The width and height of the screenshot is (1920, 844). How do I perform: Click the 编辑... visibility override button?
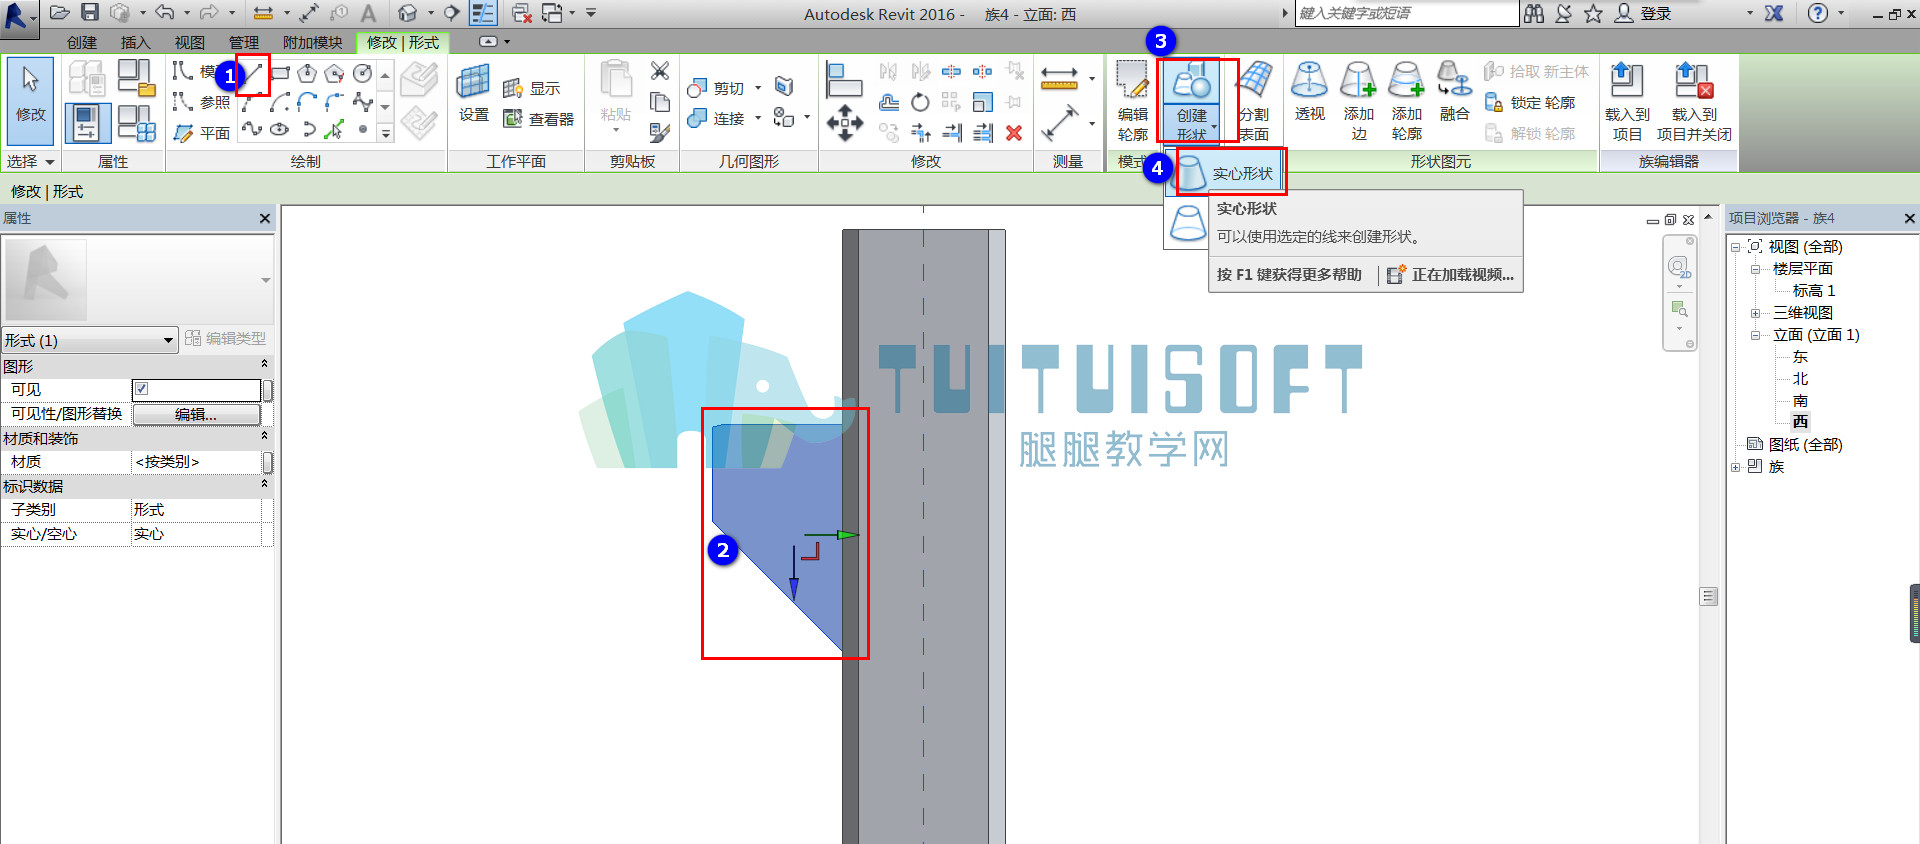point(197,414)
